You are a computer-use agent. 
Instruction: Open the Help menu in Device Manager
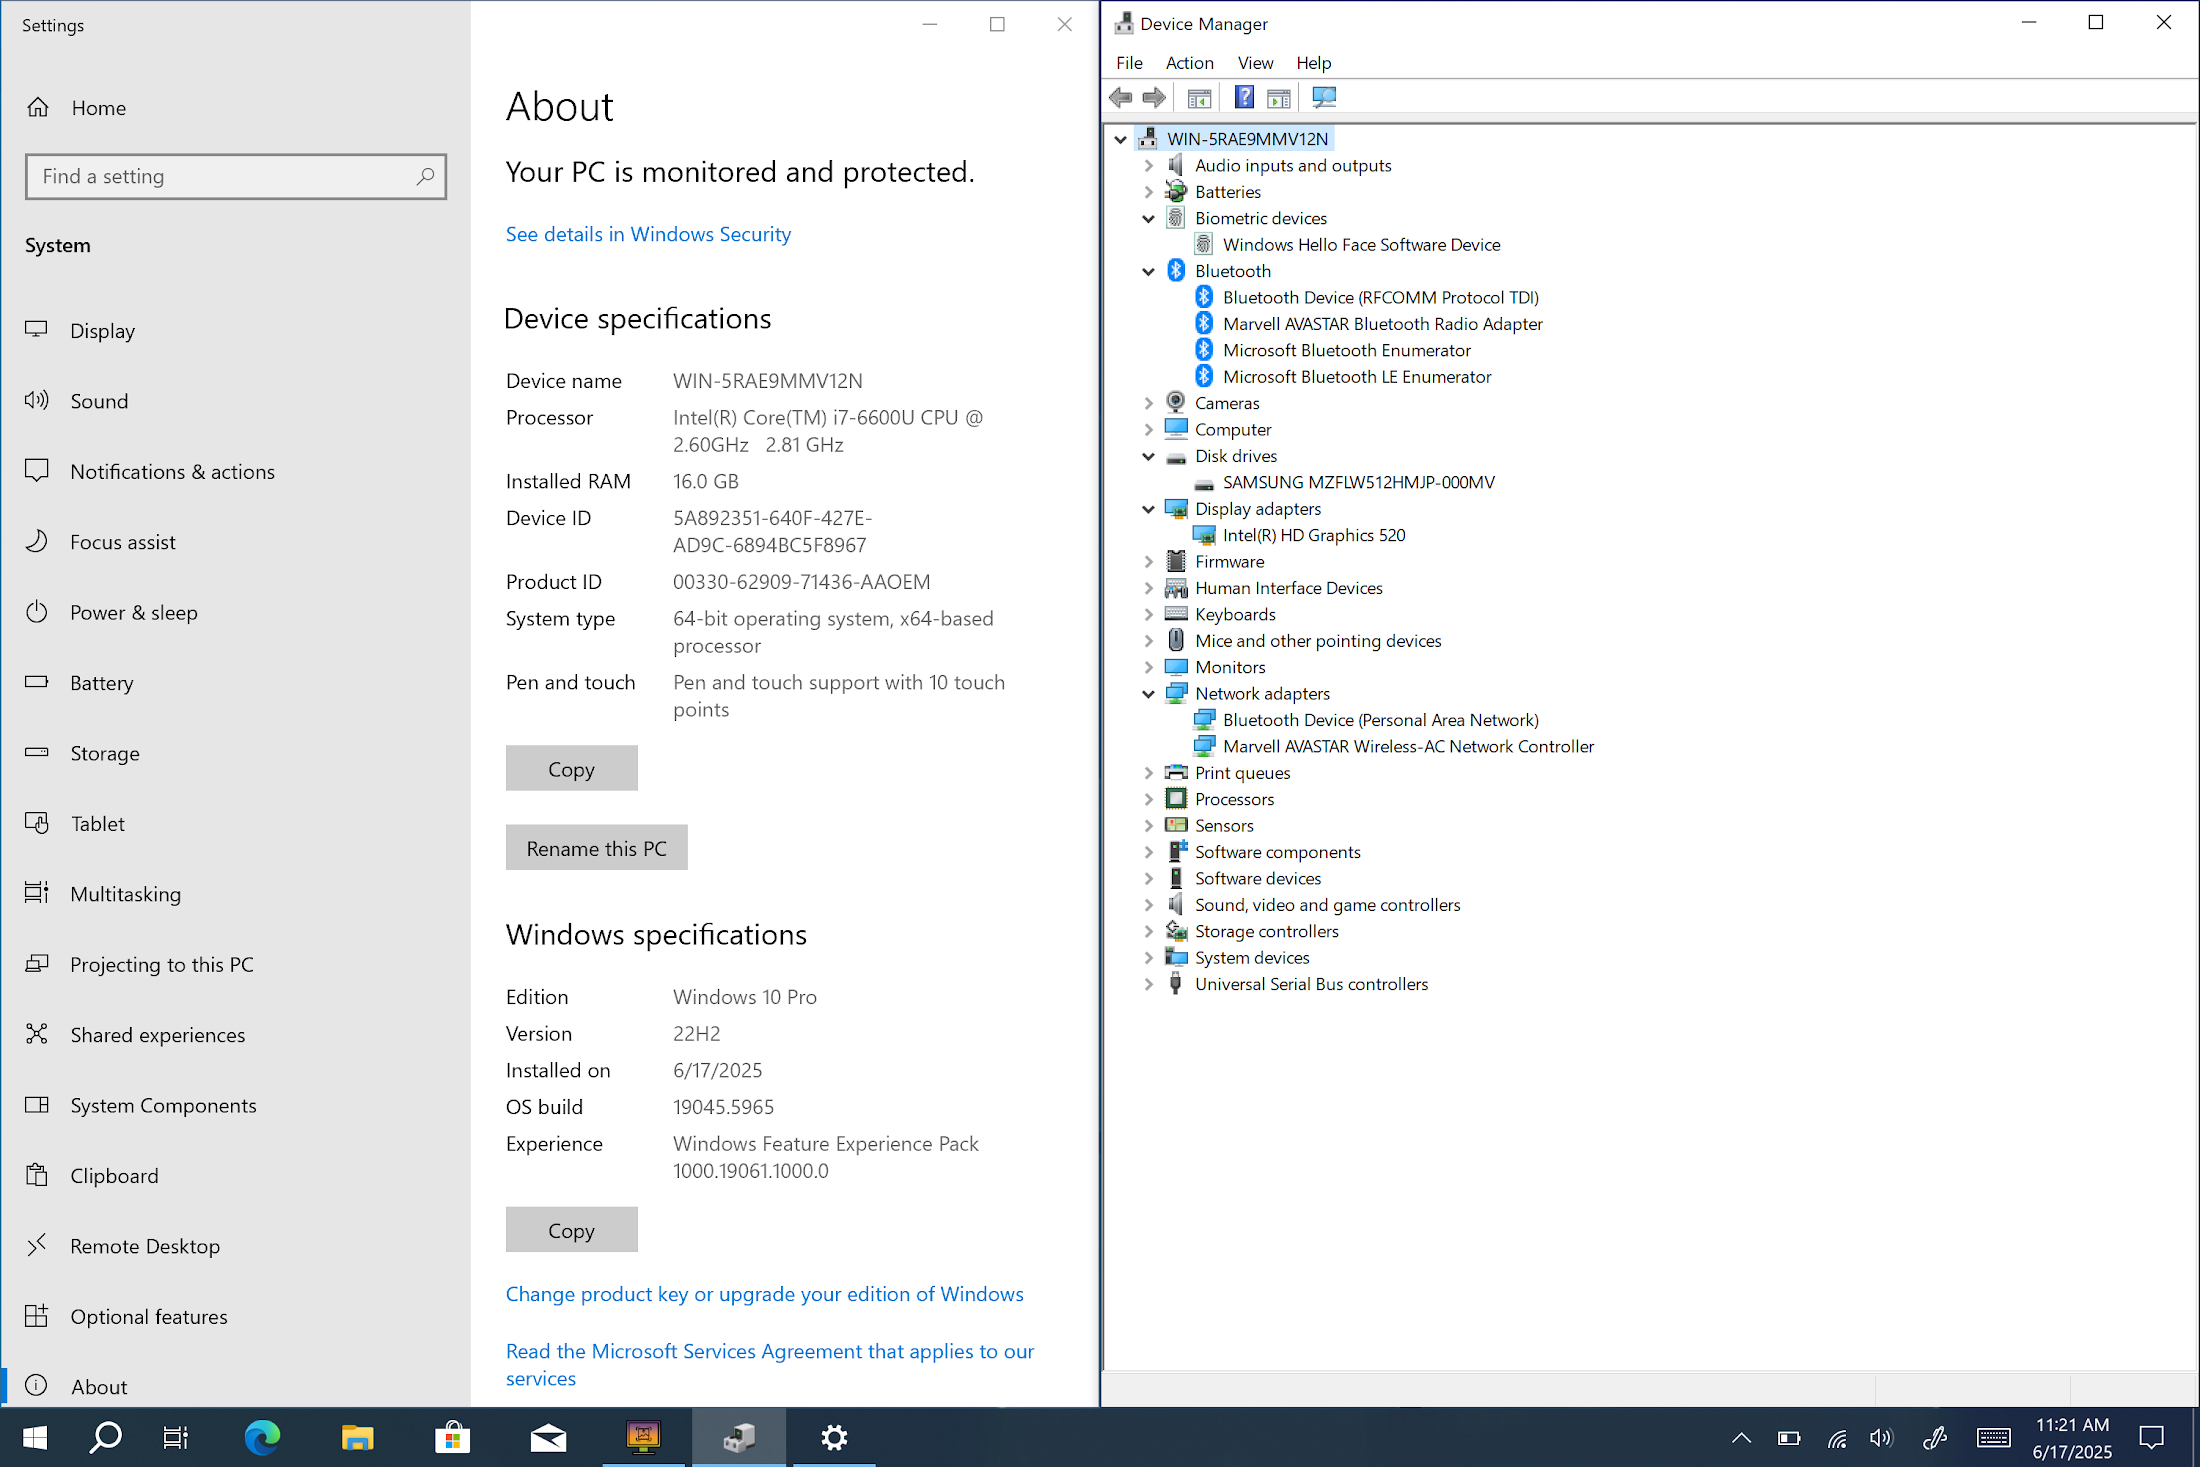point(1313,63)
